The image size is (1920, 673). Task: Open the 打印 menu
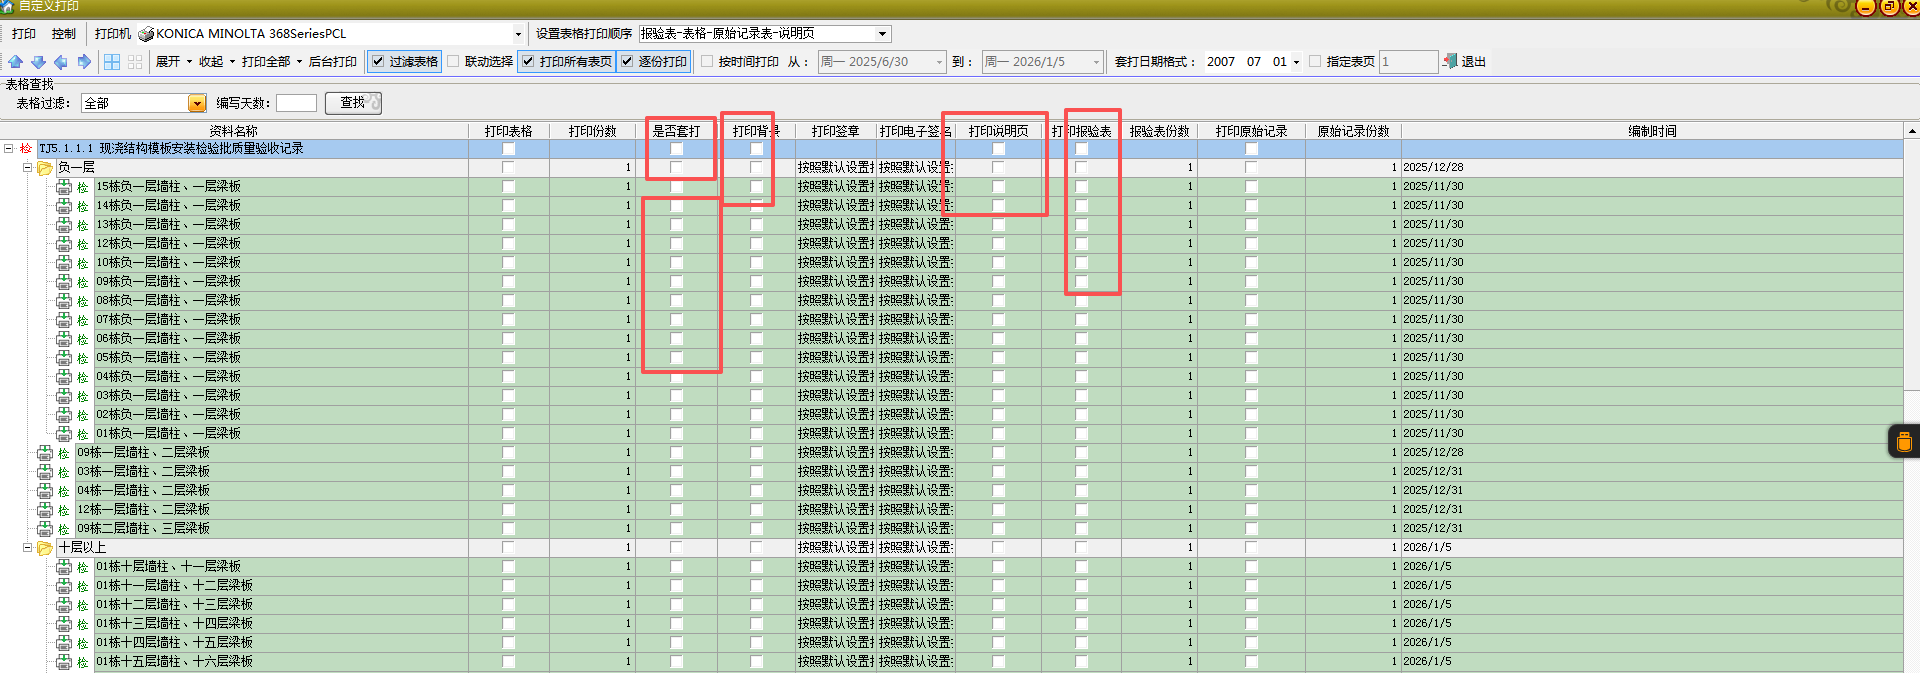coord(24,34)
